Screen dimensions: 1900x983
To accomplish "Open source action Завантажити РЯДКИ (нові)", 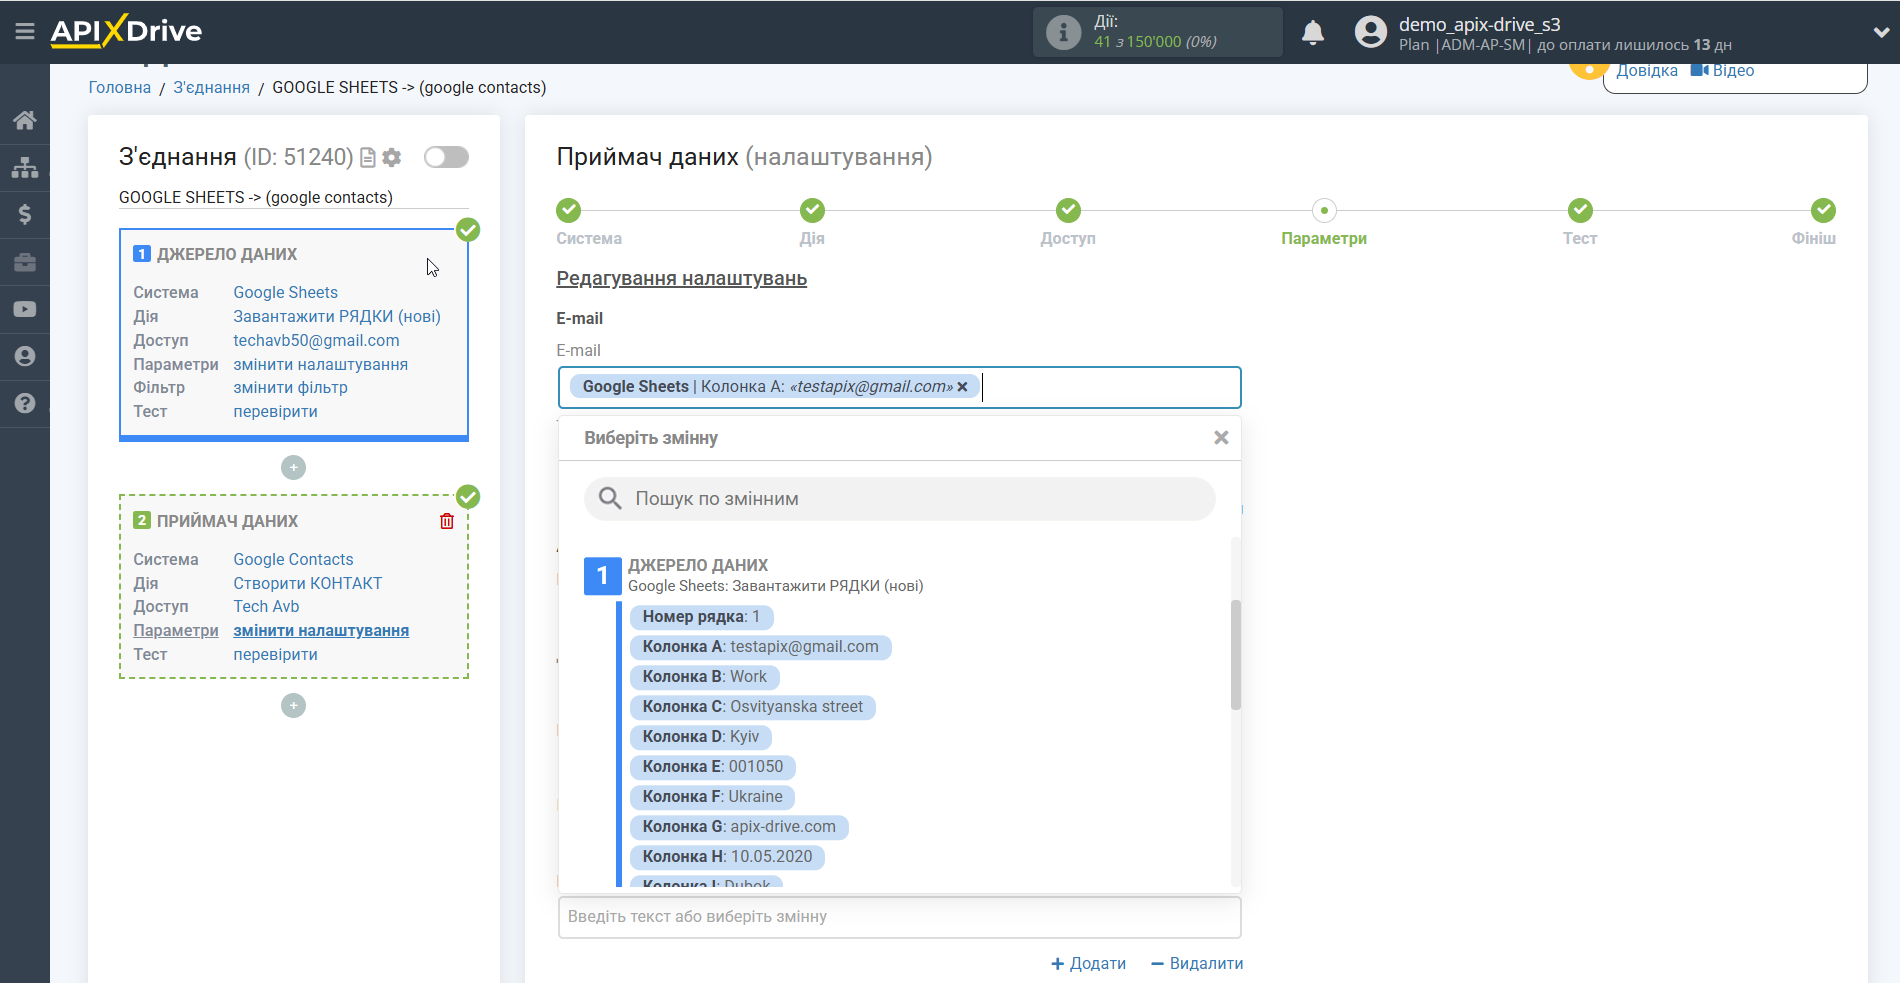I will pyautogui.click(x=337, y=316).
